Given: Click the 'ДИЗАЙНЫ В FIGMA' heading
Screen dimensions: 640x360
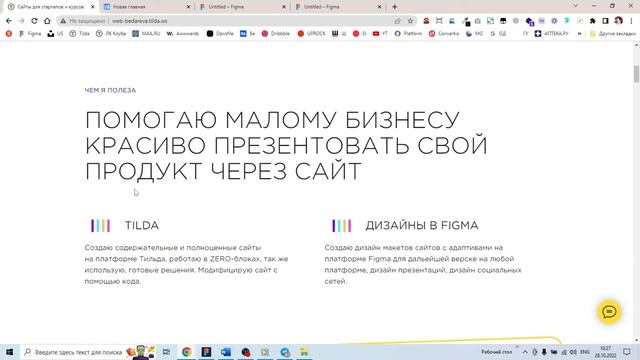Looking at the screenshot, I should click(422, 225).
